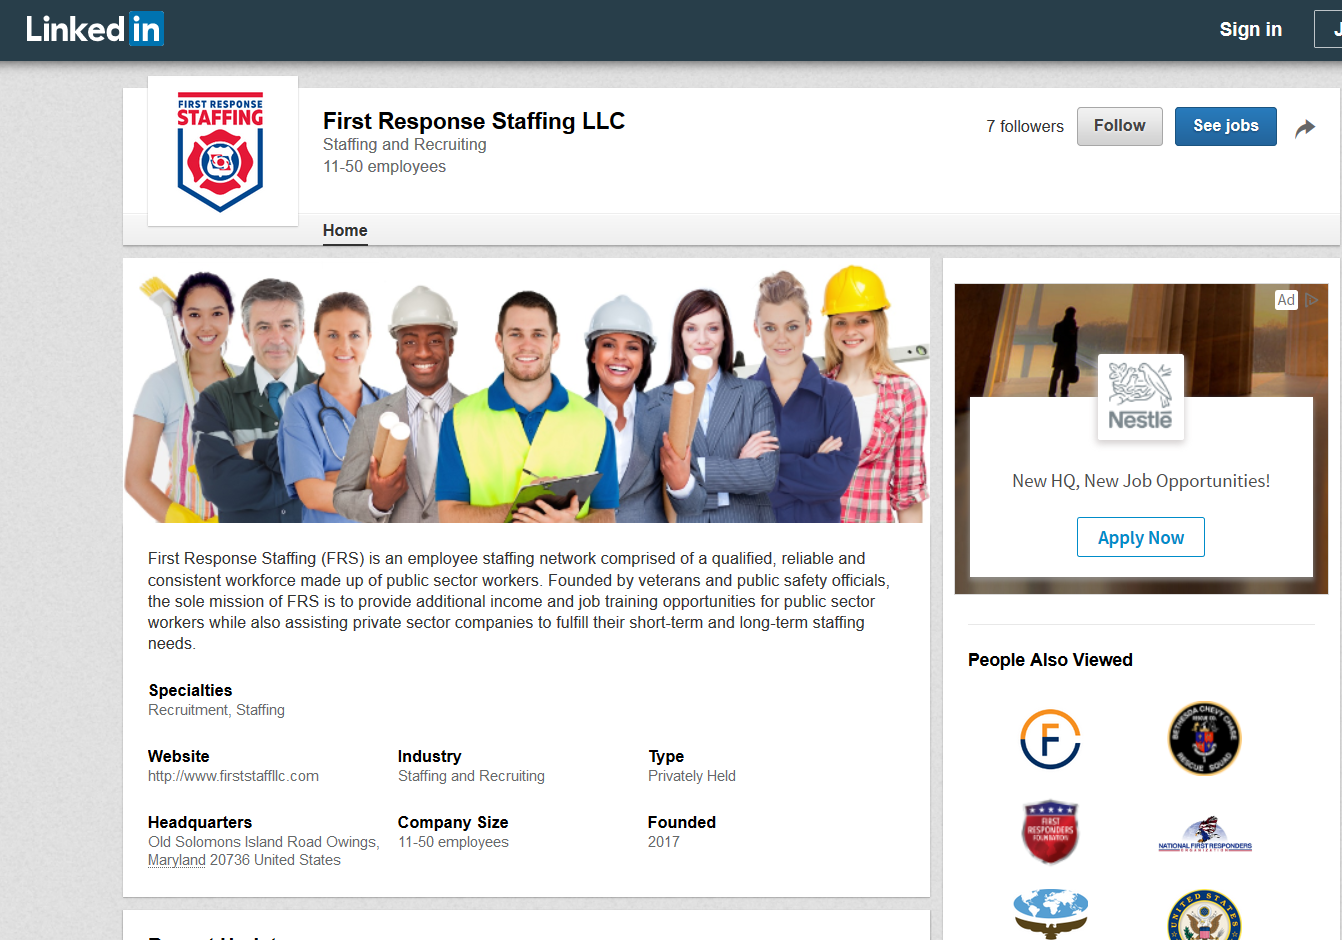The width and height of the screenshot is (1342, 940).
Task: Click the People Also Viewed heading
Action: coord(1050,660)
